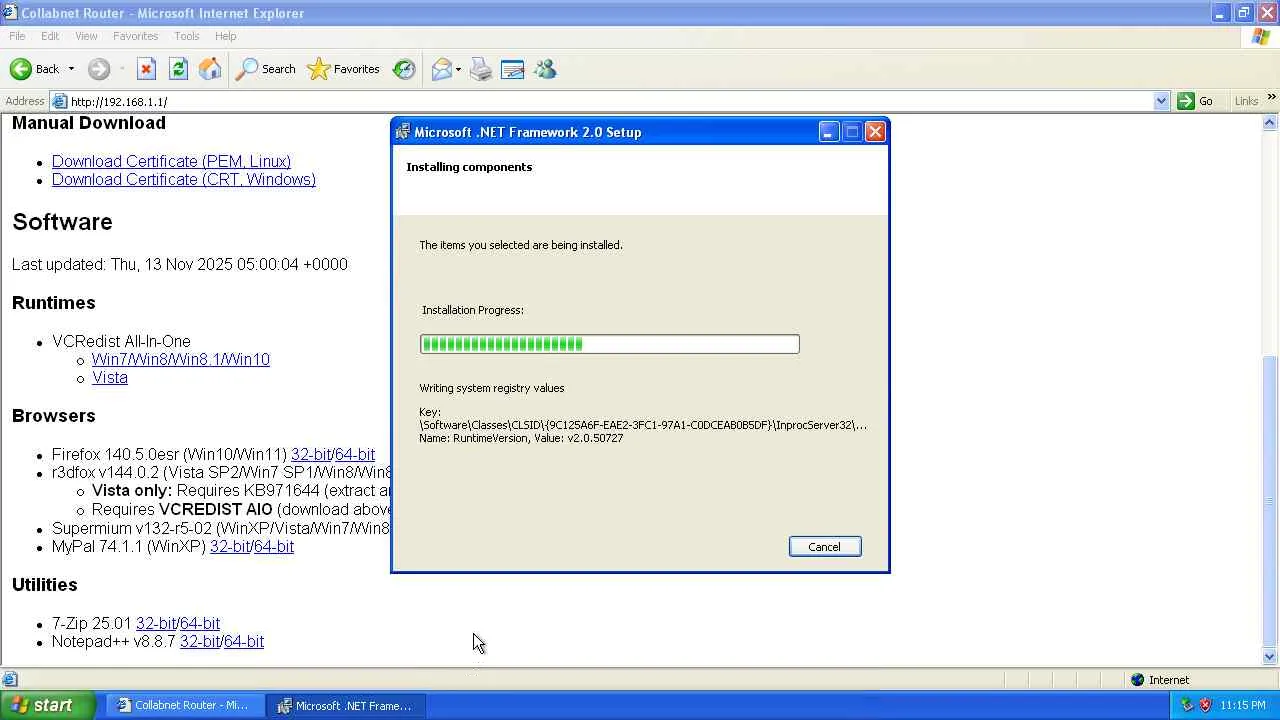Click the green Go button
Image resolution: width=1280 pixels, height=720 pixels.
[x=1196, y=101]
